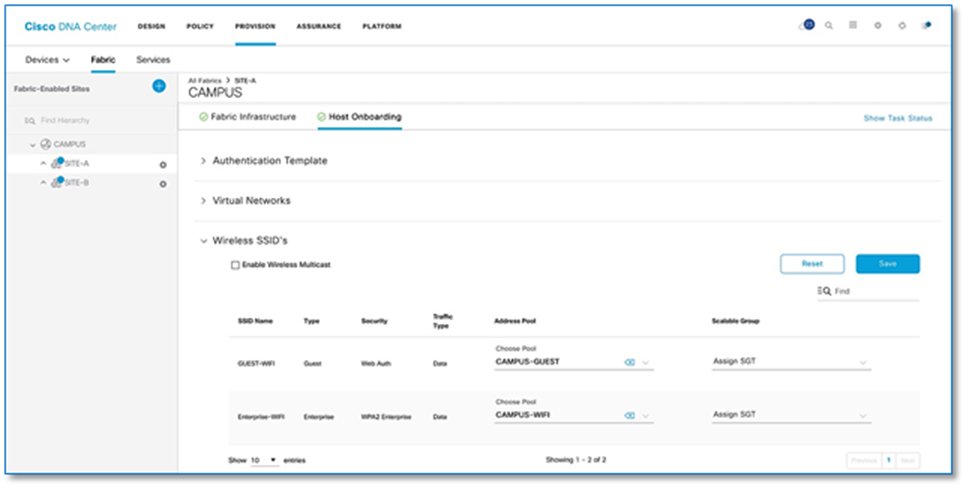This screenshot has height=488, width=966.
Task: Click the WPA2 Enterprise security cell
Action: 386,418
